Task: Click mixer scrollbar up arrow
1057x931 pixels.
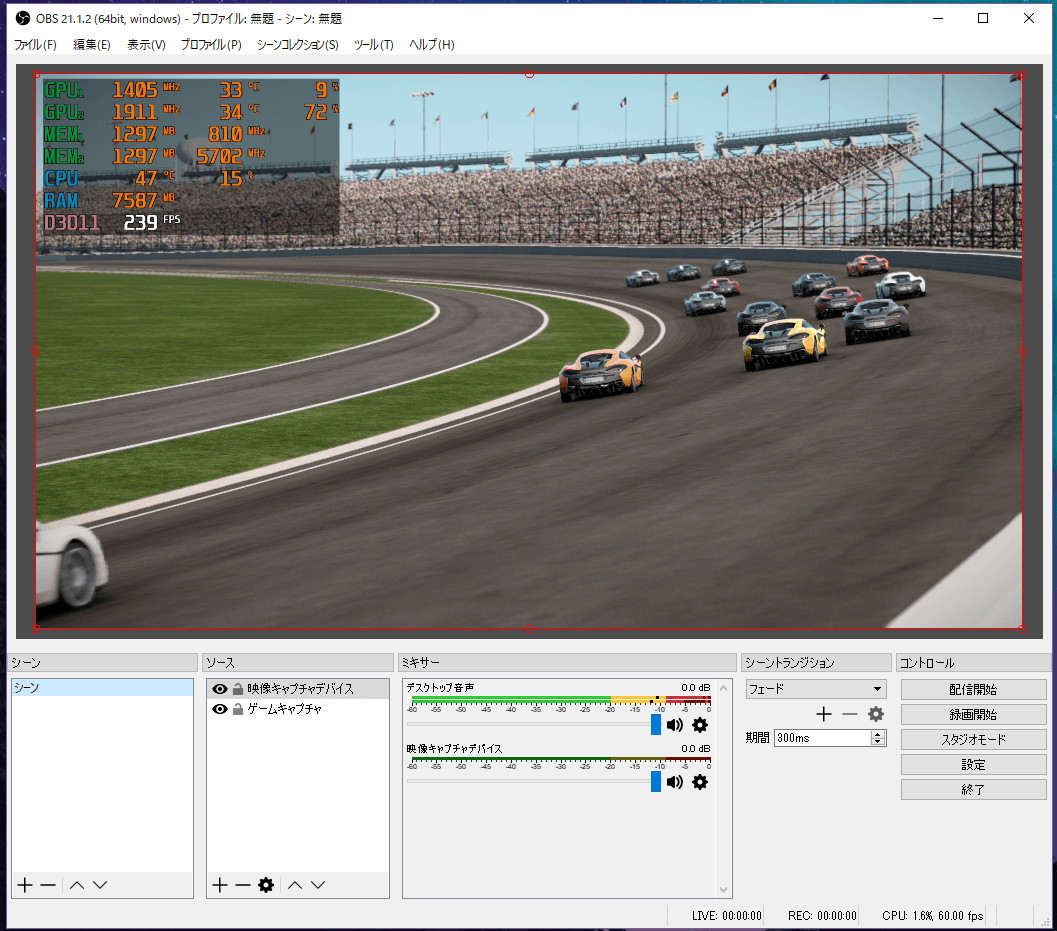Action: (723, 688)
